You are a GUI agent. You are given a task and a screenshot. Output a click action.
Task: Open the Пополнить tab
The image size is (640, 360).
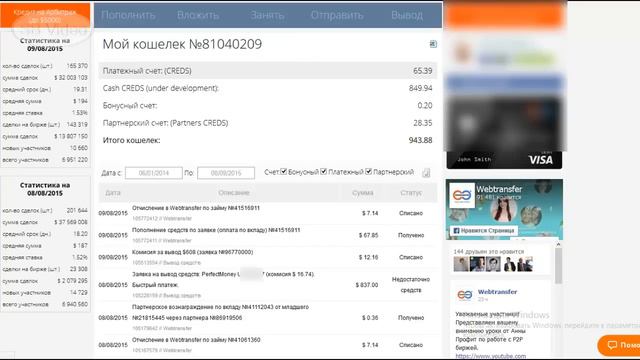click(128, 15)
